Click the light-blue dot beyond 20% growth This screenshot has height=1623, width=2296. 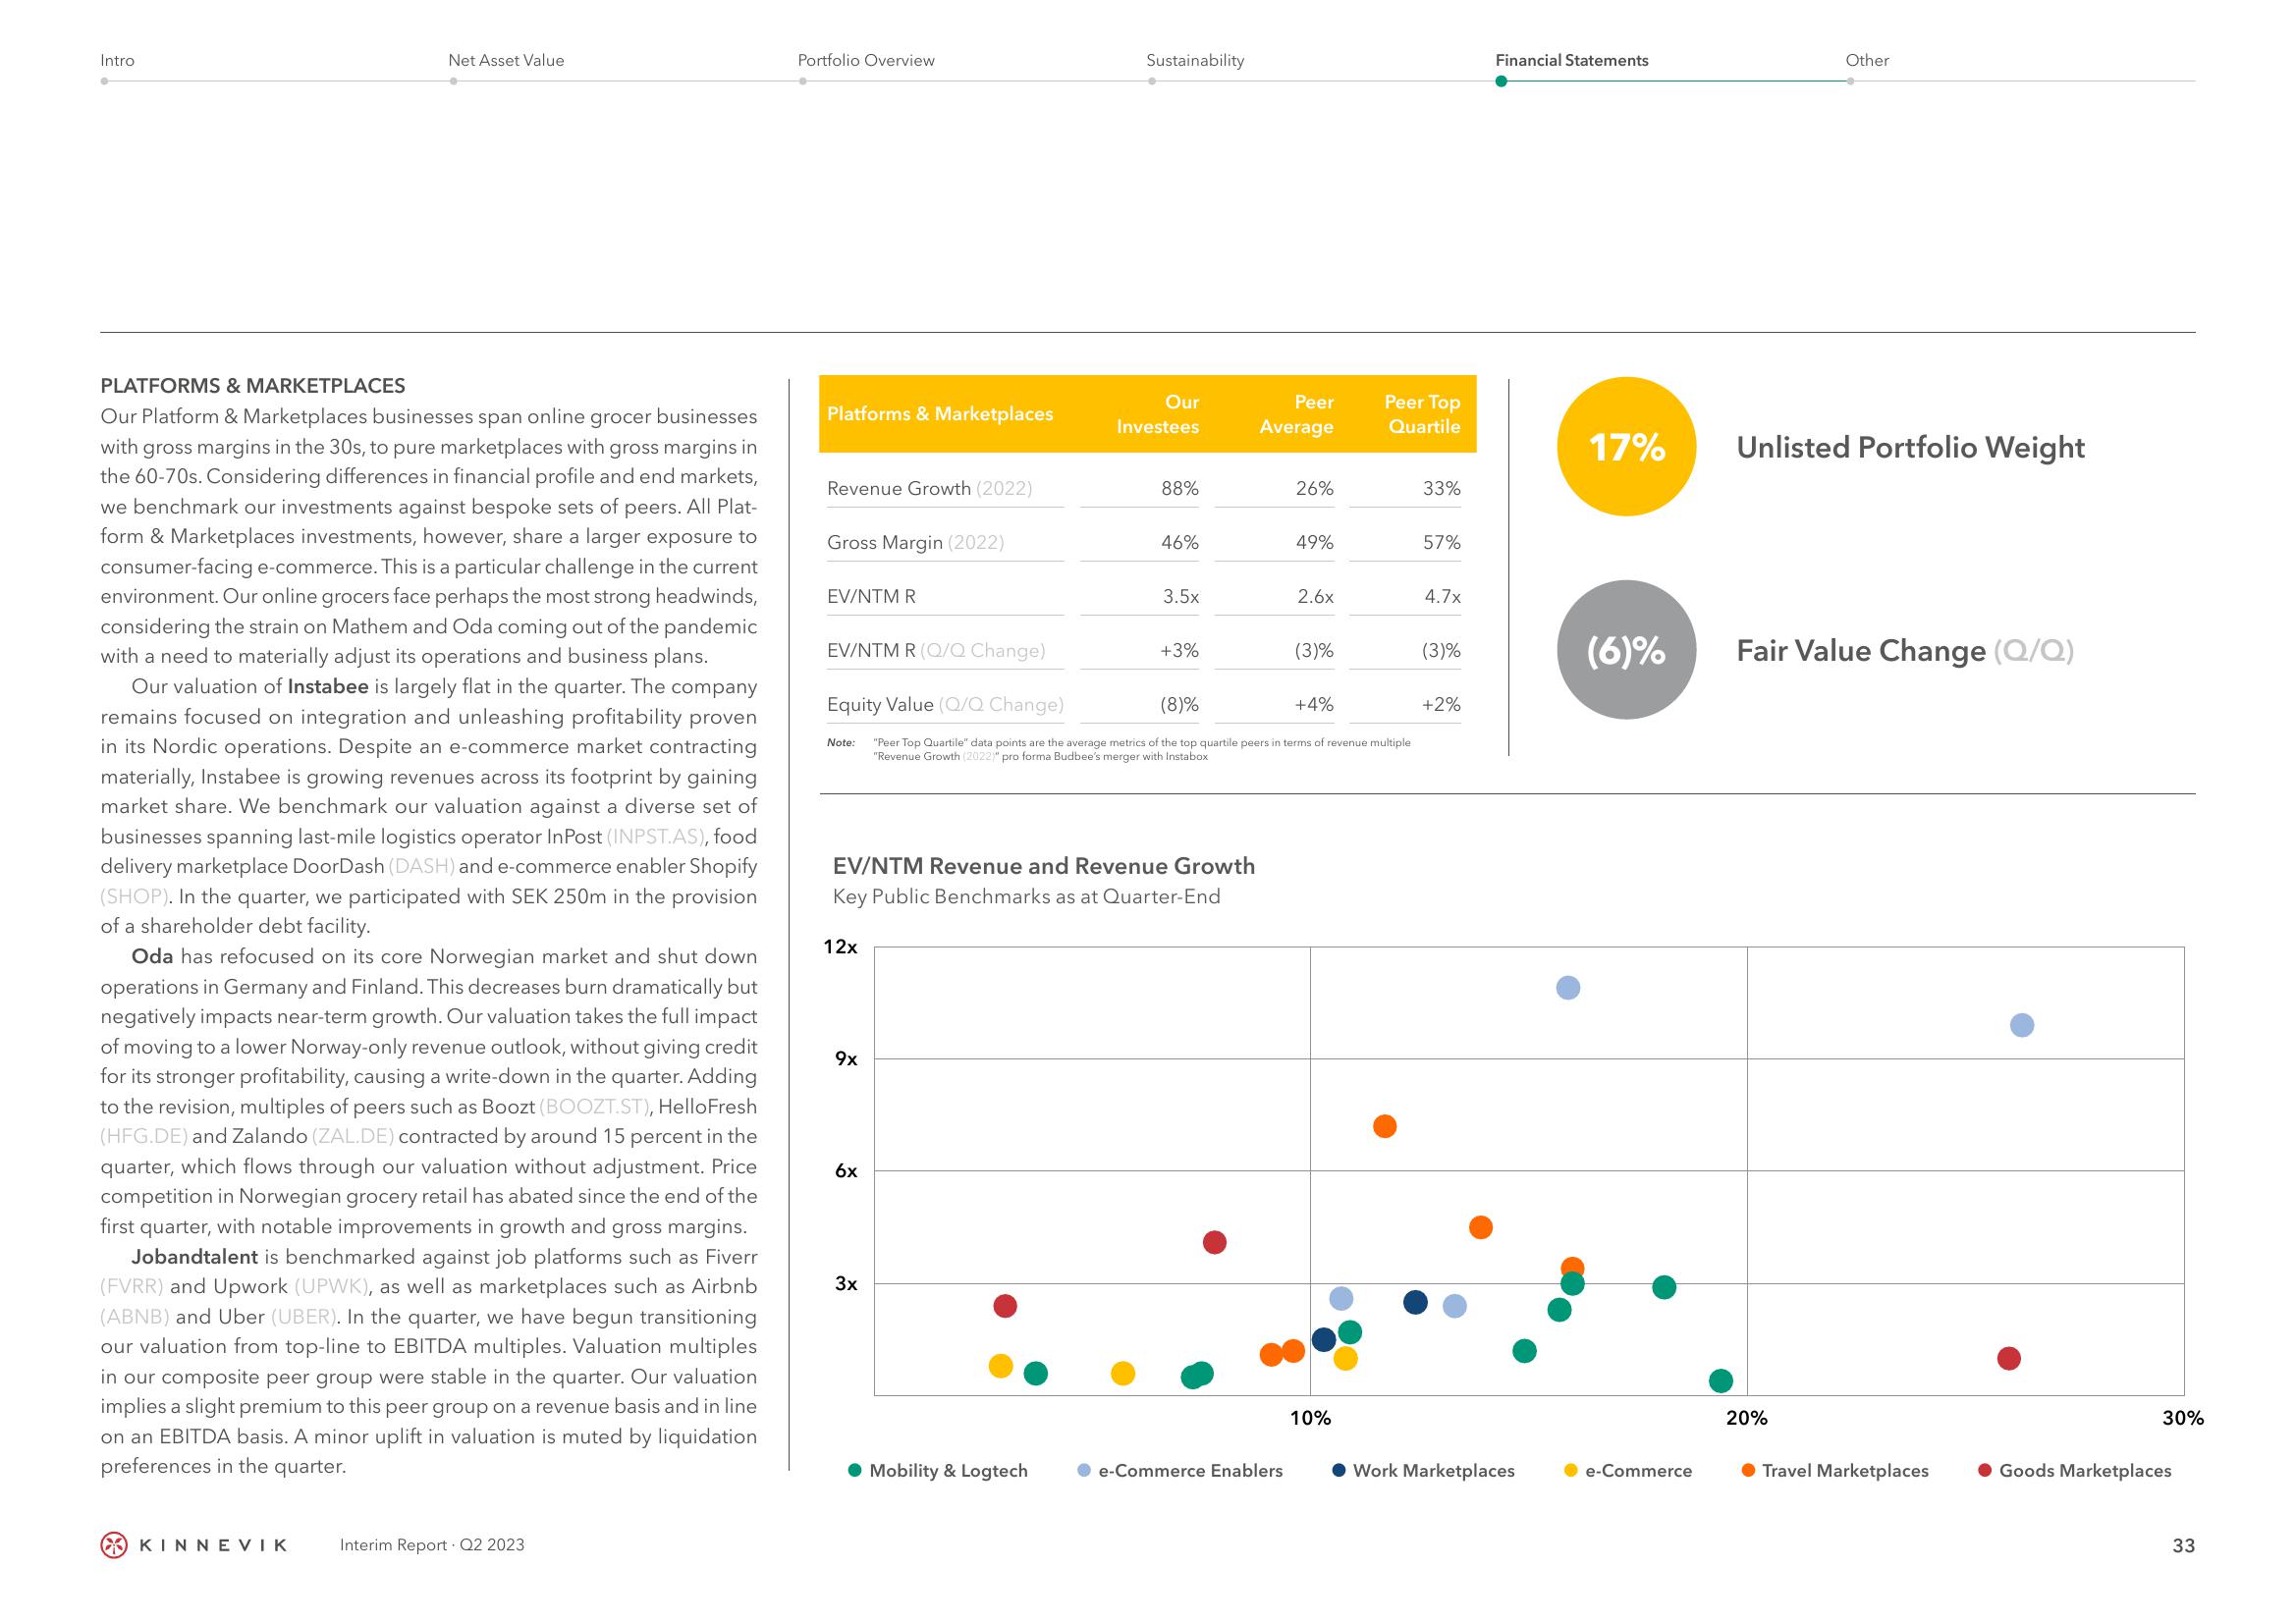point(2022,1025)
